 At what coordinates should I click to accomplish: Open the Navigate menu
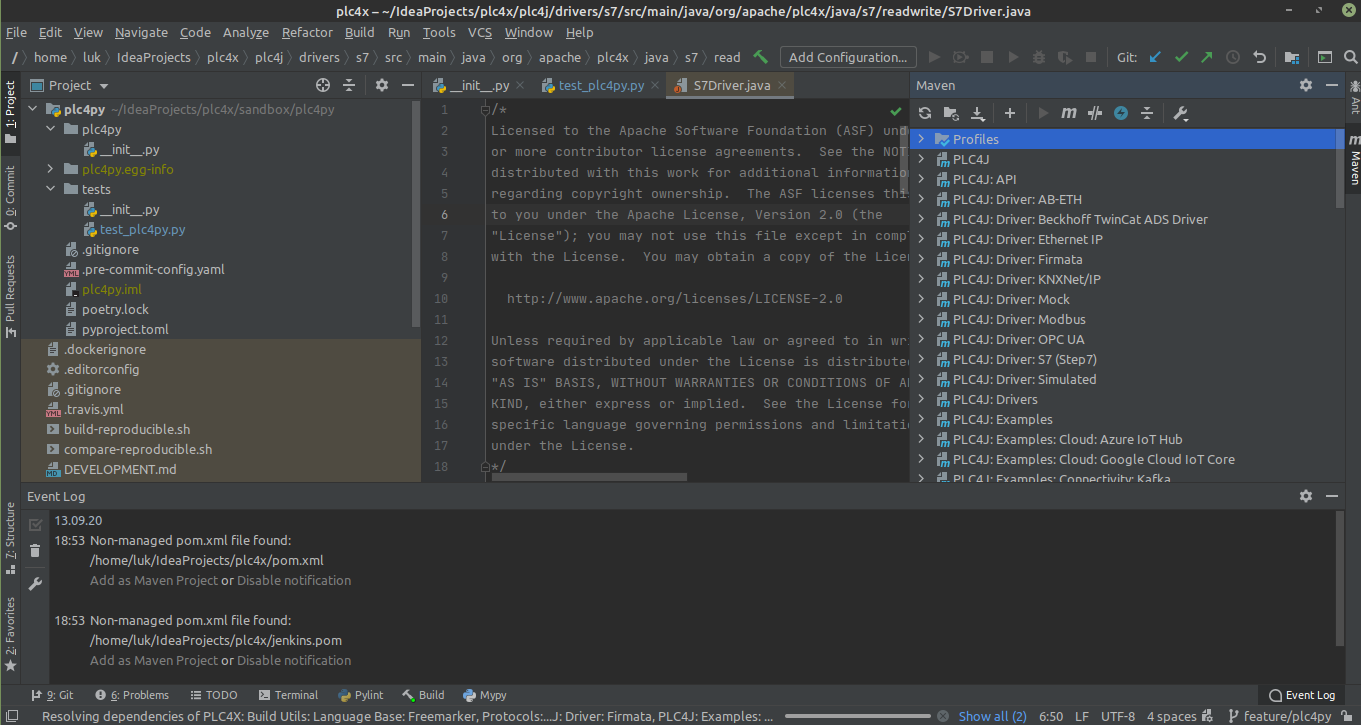click(141, 32)
